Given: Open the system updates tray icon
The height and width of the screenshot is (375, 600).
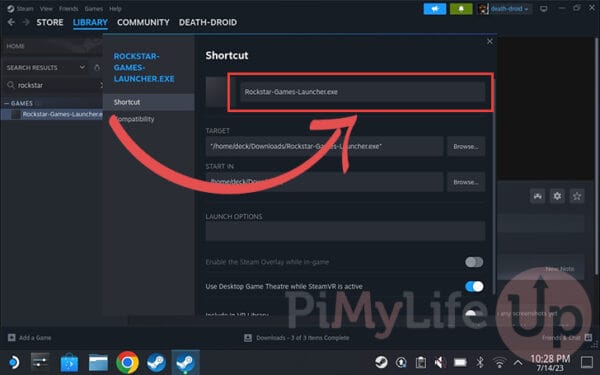Looking at the screenshot, I should tap(401, 362).
